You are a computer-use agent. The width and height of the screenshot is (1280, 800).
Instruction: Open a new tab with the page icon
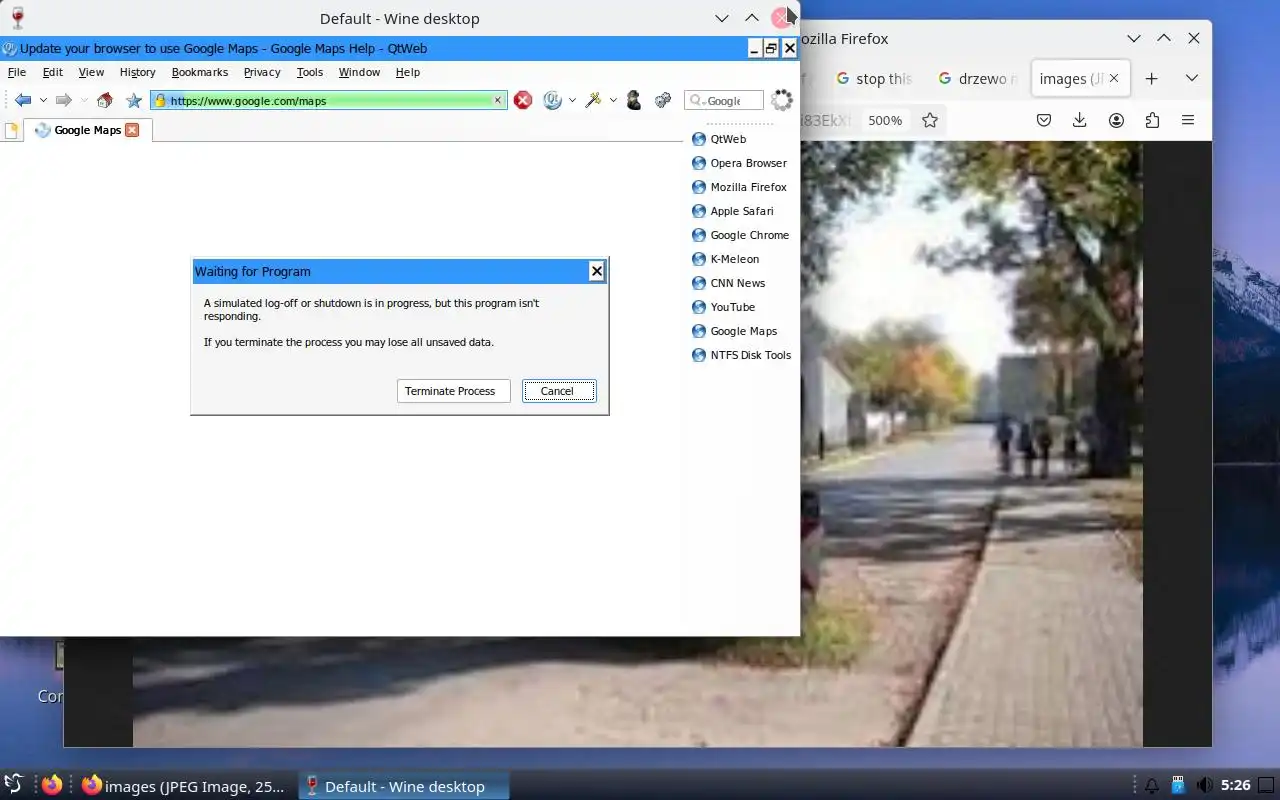tap(11, 130)
